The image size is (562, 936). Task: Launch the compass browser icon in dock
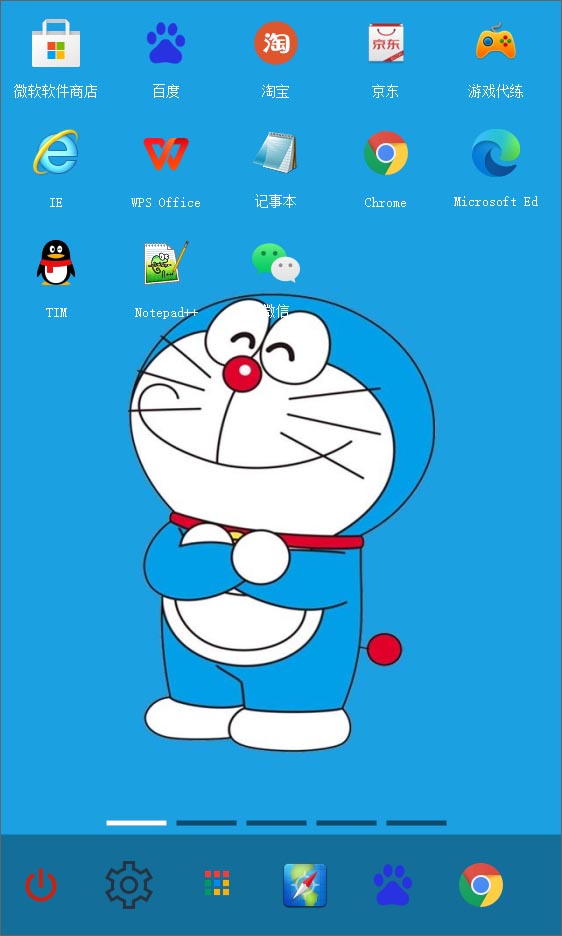click(305, 885)
